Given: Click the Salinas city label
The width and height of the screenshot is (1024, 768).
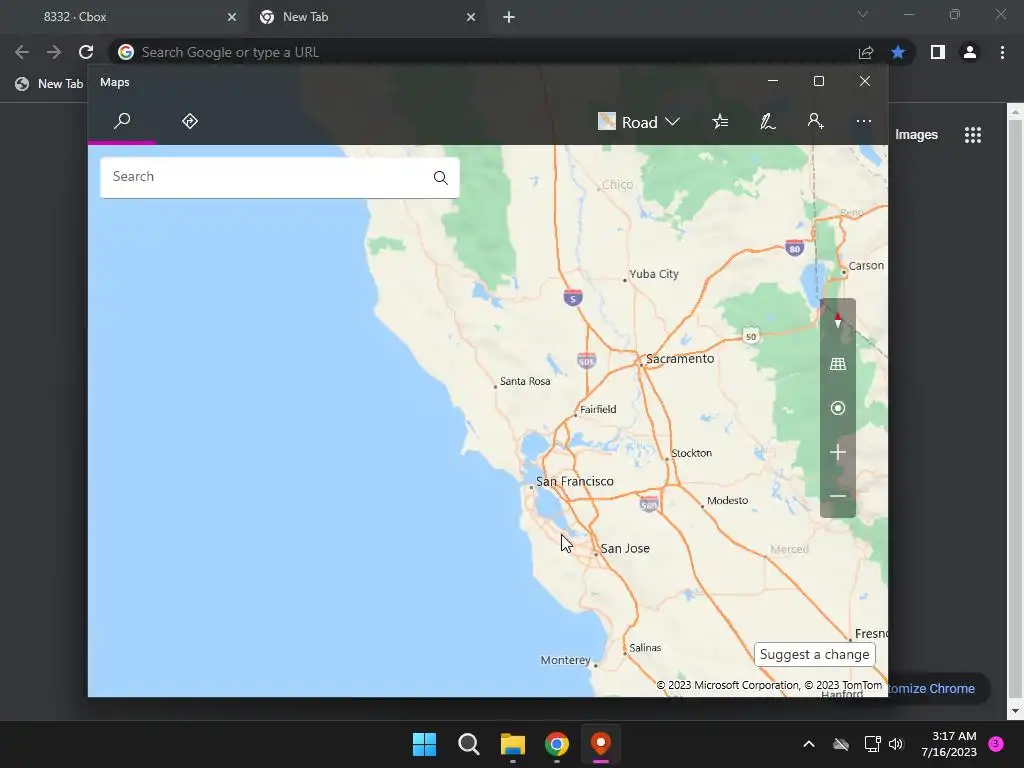Looking at the screenshot, I should 645,648.
